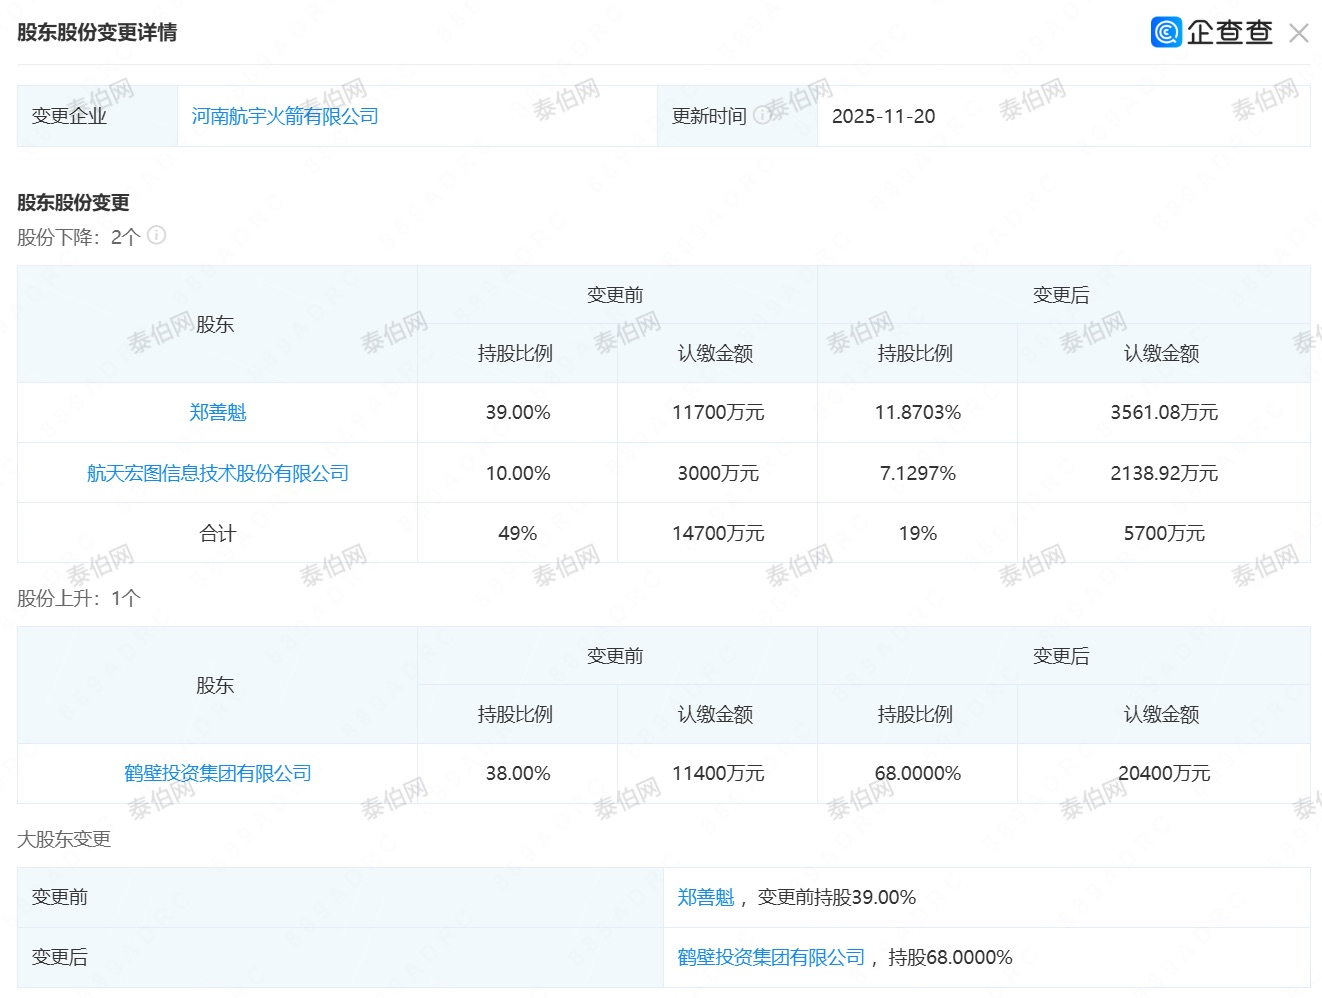Viewport: 1322px width, 998px height.
Task: Click info icon next to 股份下降：2个
Action: (x=157, y=236)
